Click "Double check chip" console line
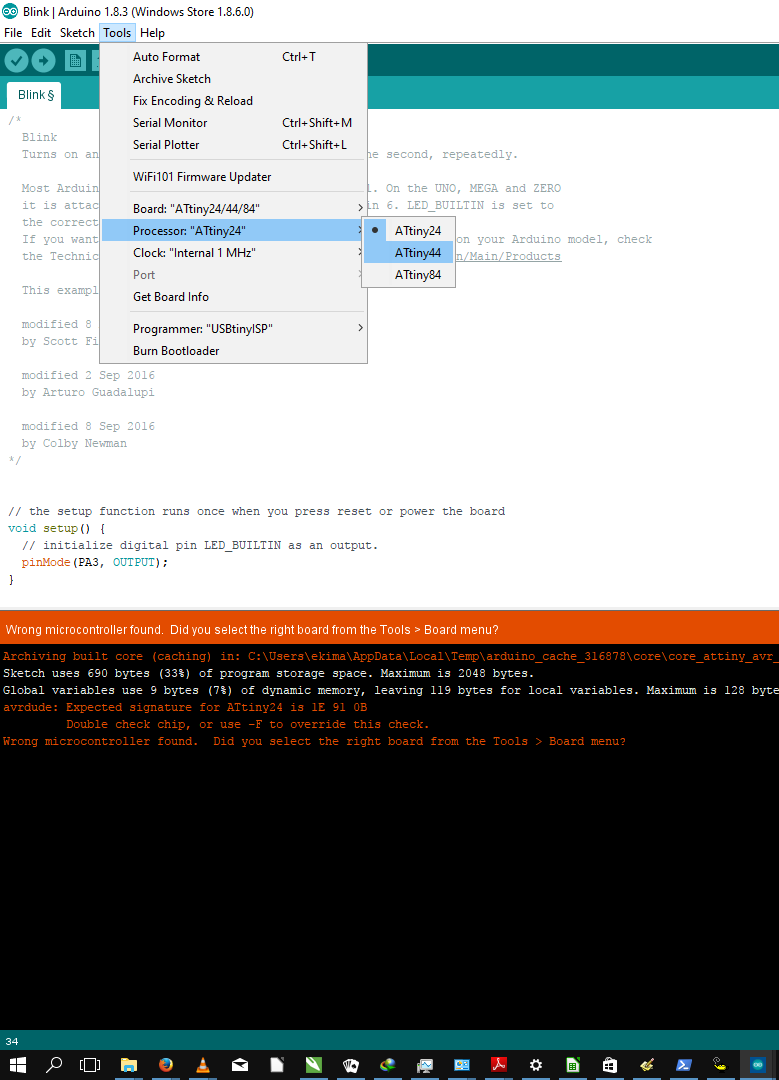This screenshot has width=779, height=1080. pos(248,725)
